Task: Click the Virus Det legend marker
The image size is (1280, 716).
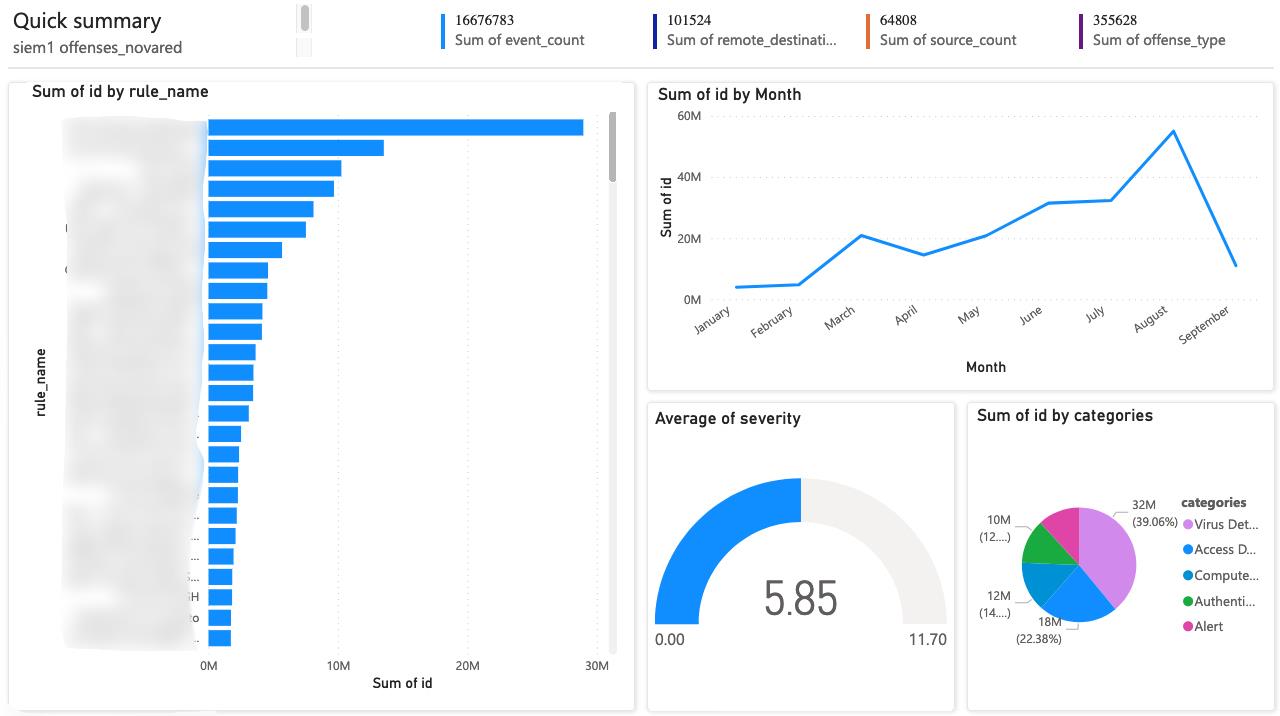Action: point(1190,524)
